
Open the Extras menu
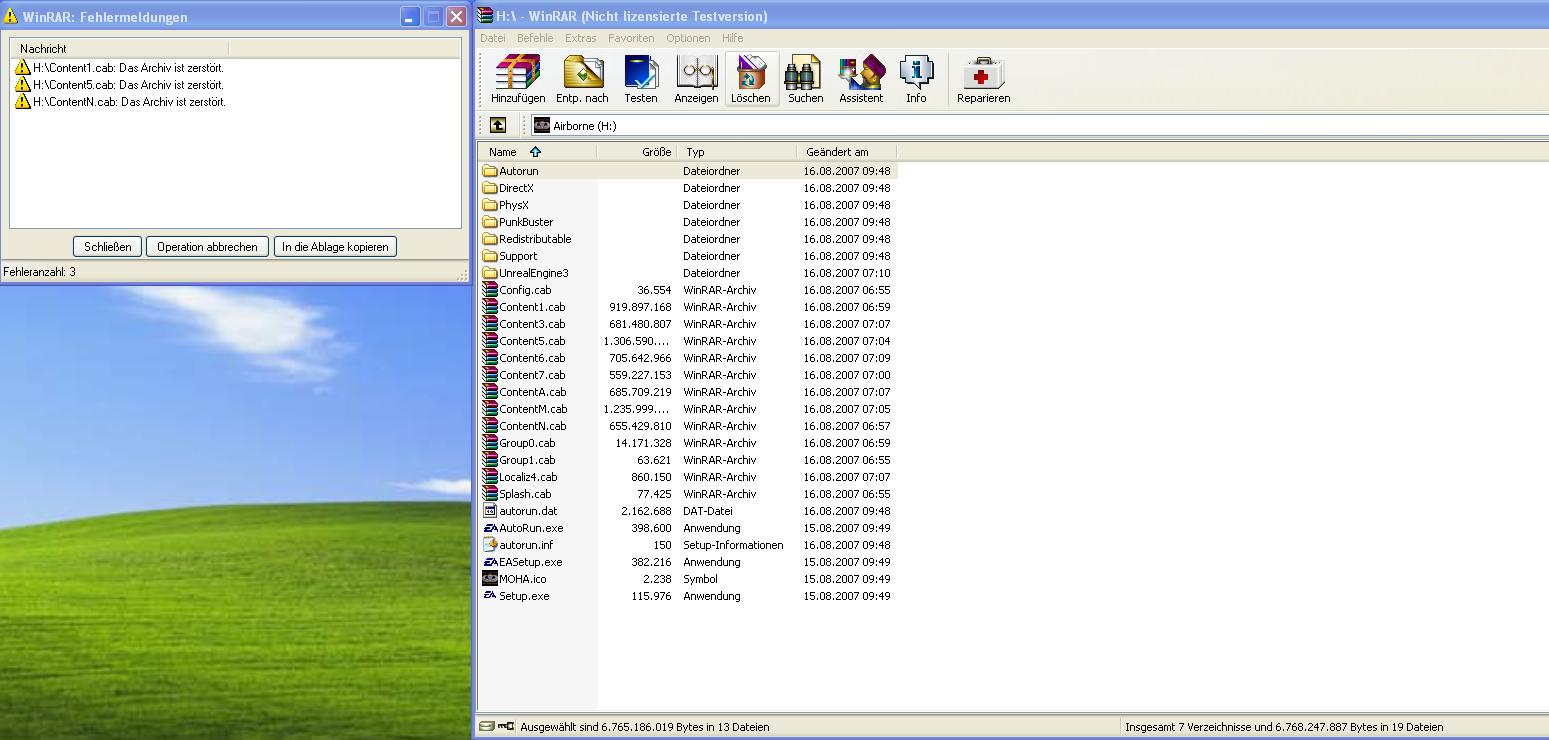tap(580, 38)
